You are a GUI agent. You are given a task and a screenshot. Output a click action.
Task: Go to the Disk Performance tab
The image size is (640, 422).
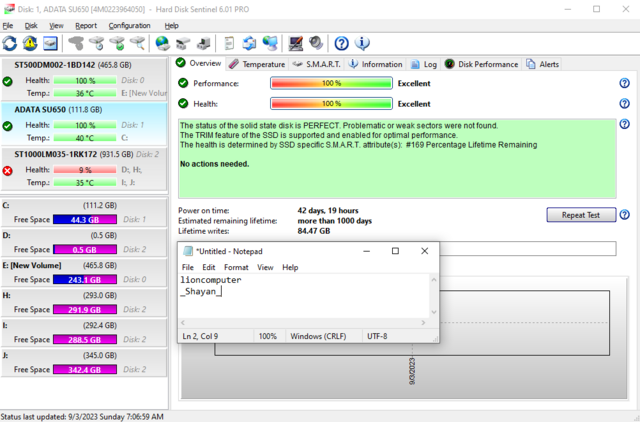pyautogui.click(x=481, y=64)
